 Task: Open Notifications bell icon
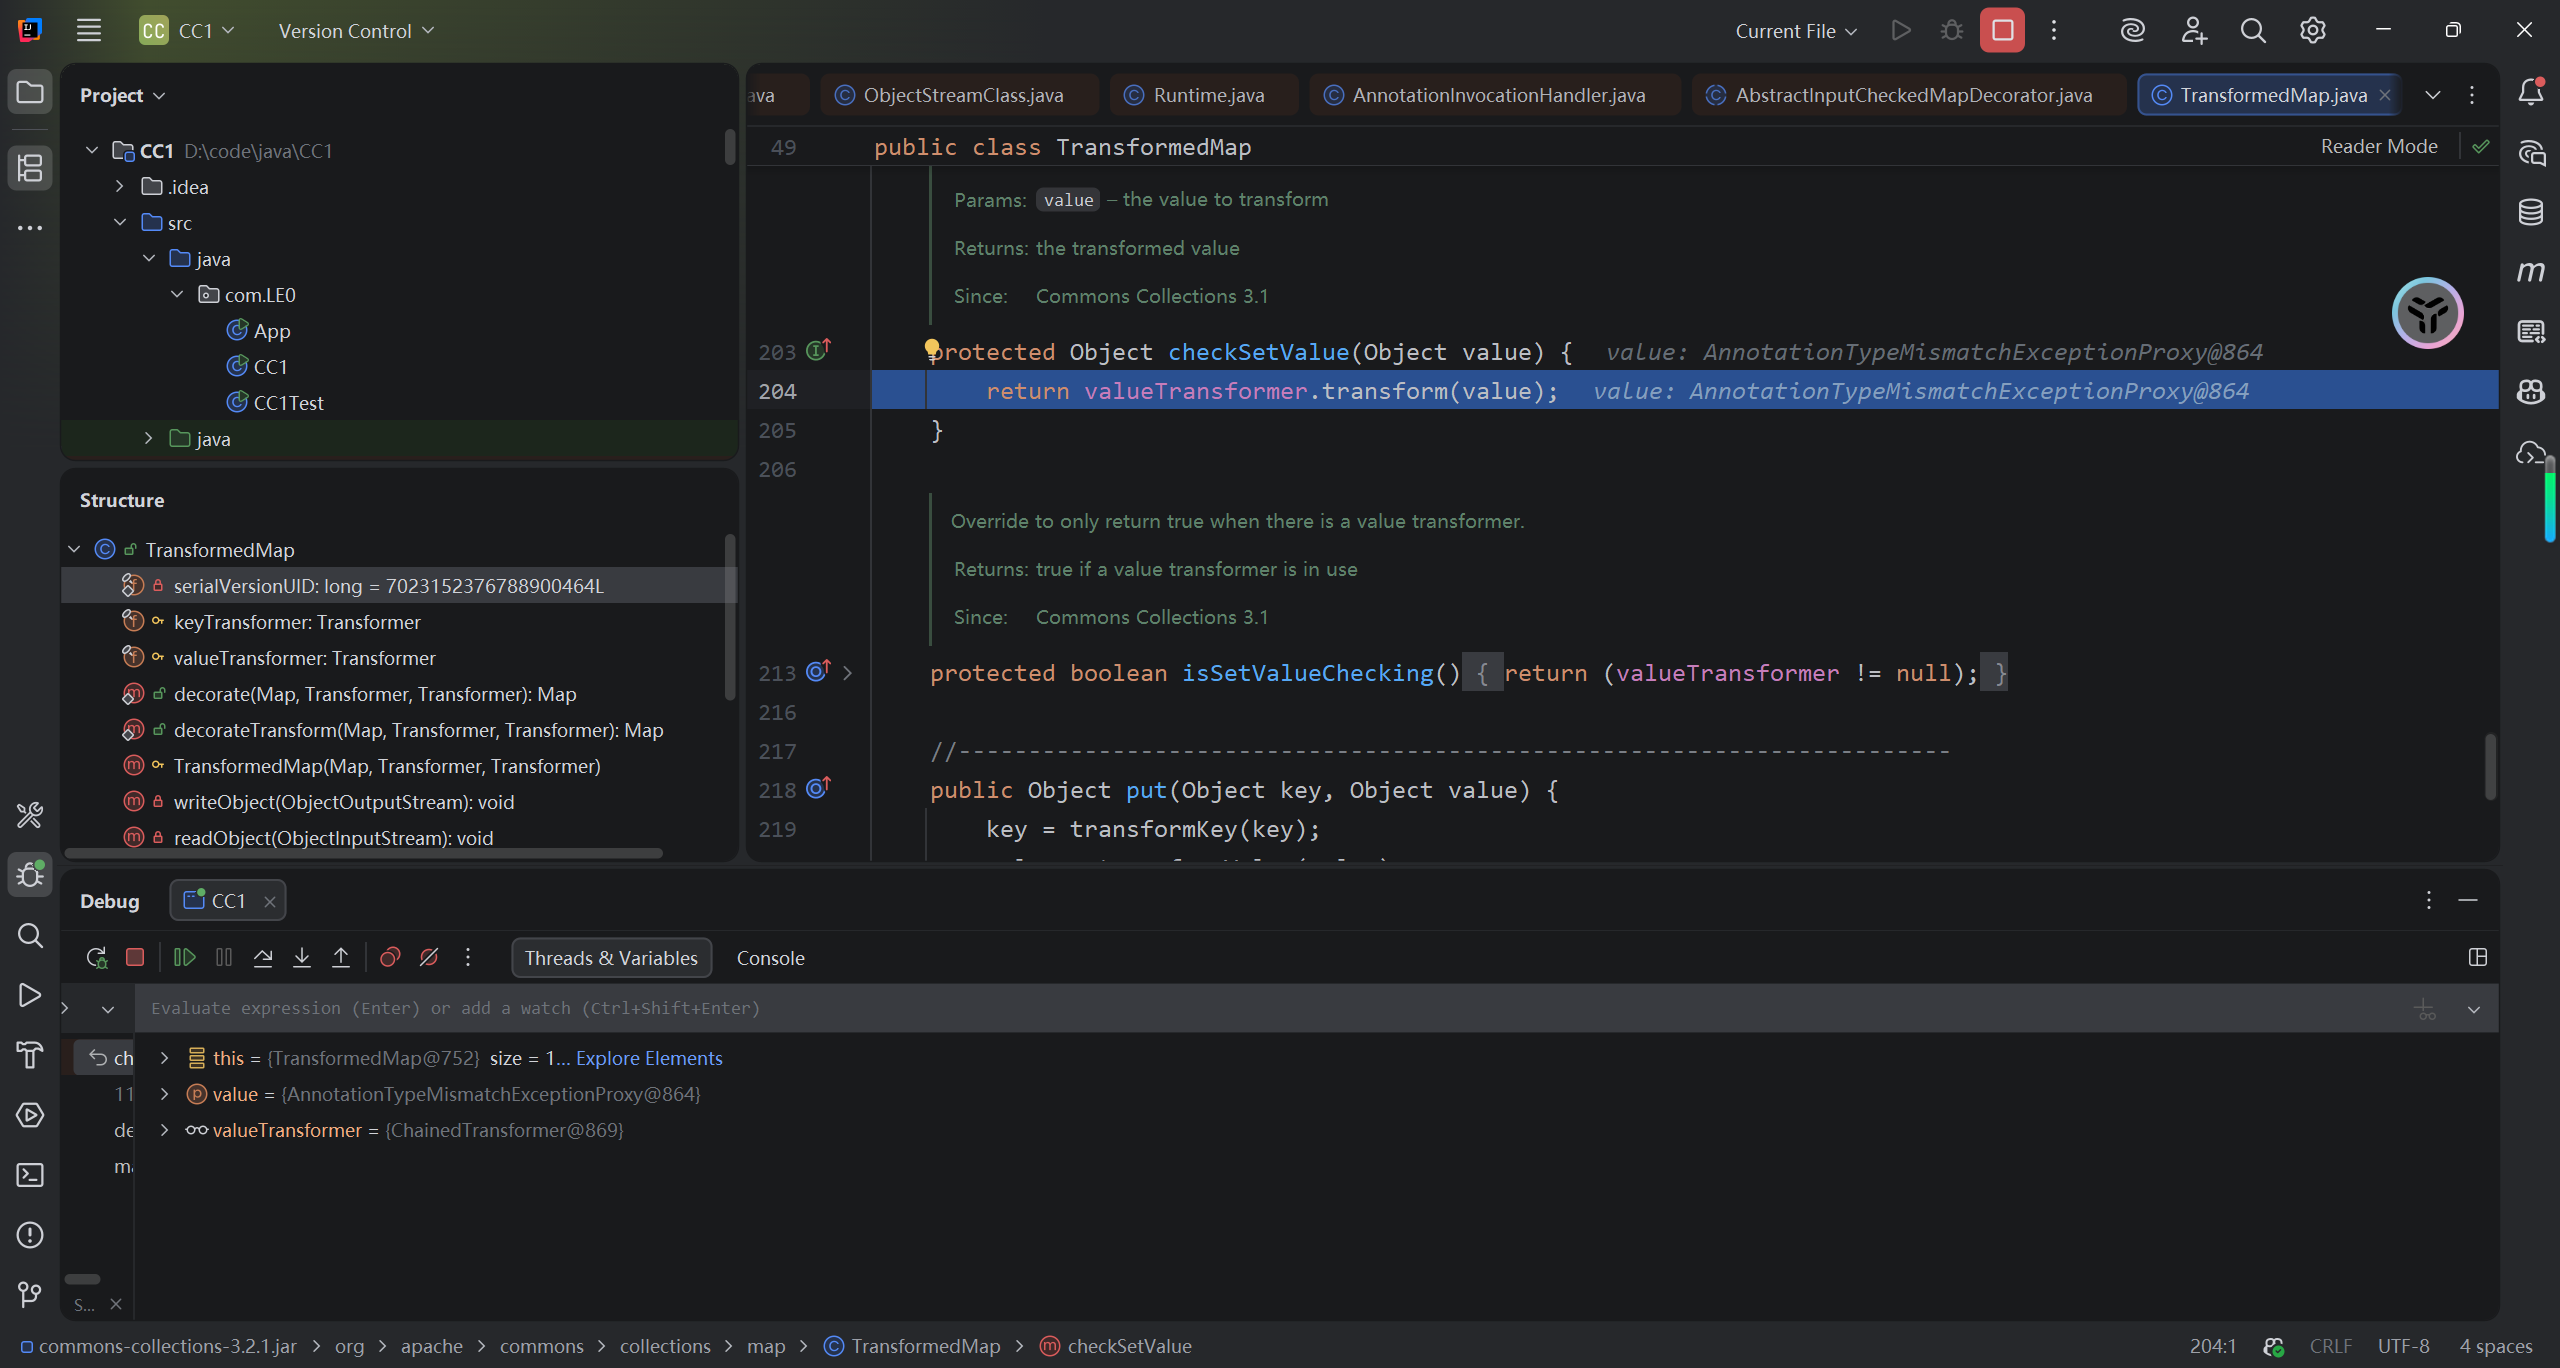2531,93
